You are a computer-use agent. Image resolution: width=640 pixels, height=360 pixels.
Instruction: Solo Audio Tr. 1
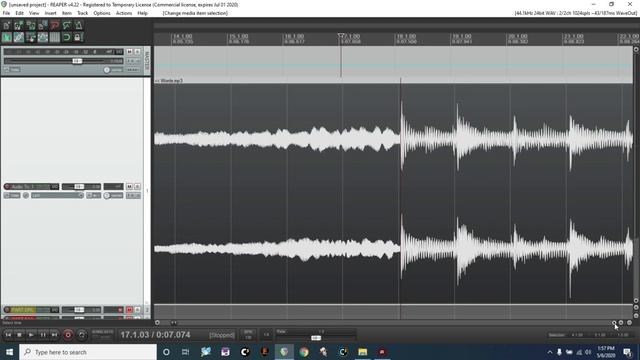pos(137,187)
